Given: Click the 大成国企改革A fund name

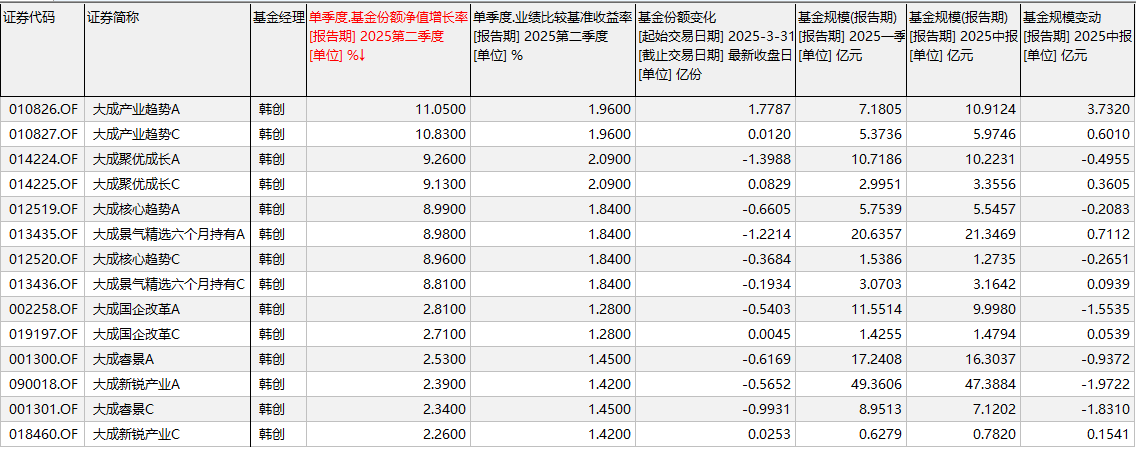Looking at the screenshot, I should coord(136,309).
